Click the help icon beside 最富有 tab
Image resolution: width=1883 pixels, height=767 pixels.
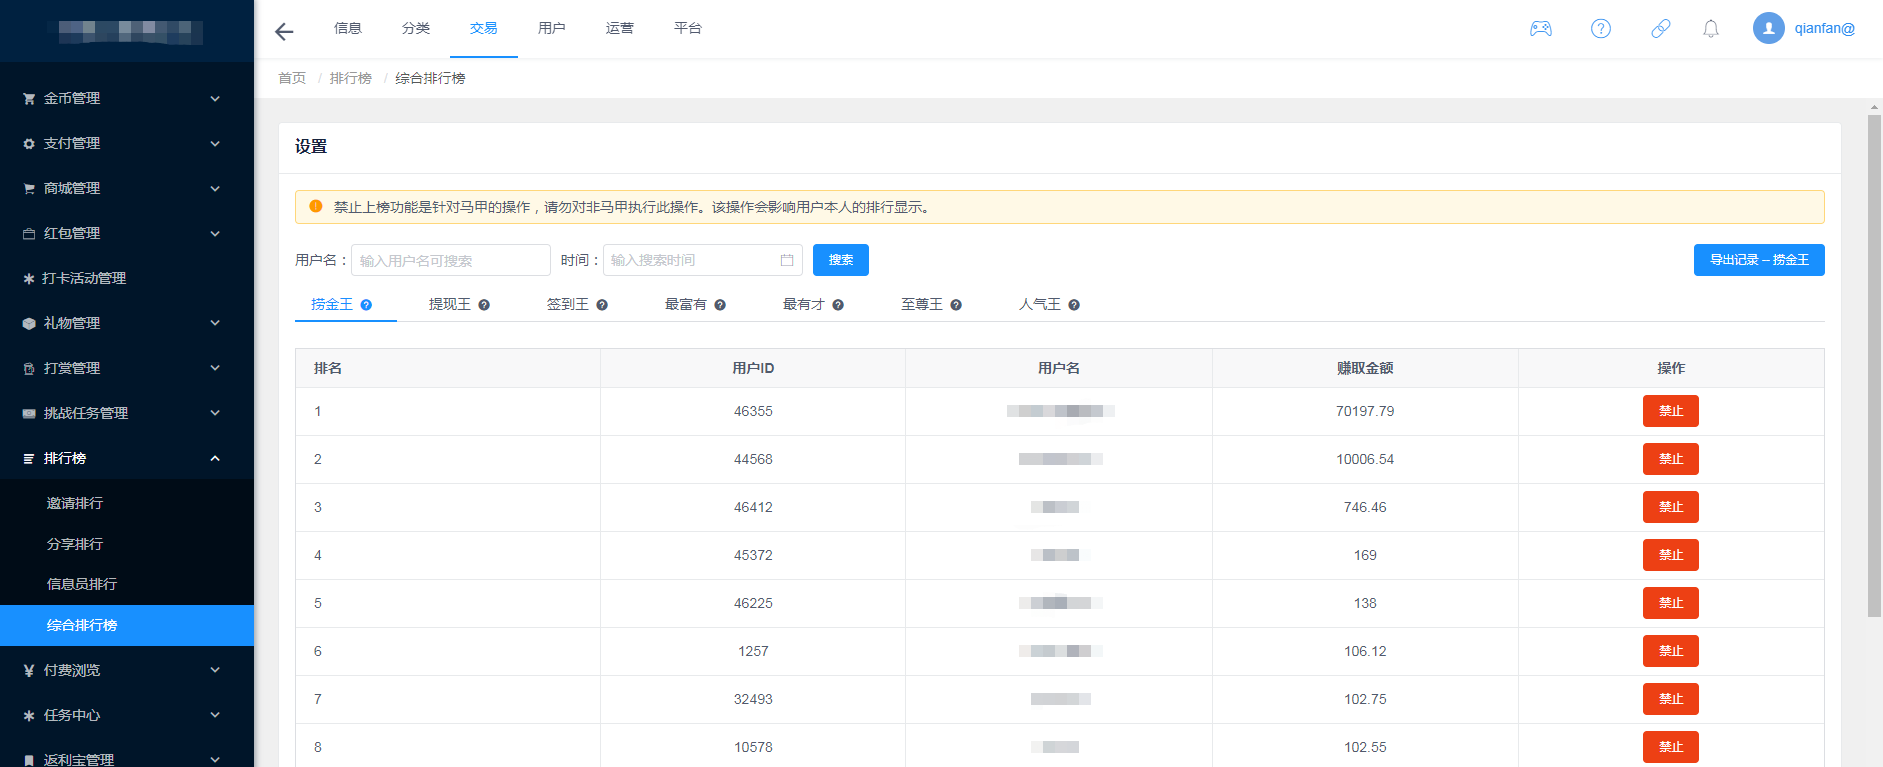coord(720,305)
